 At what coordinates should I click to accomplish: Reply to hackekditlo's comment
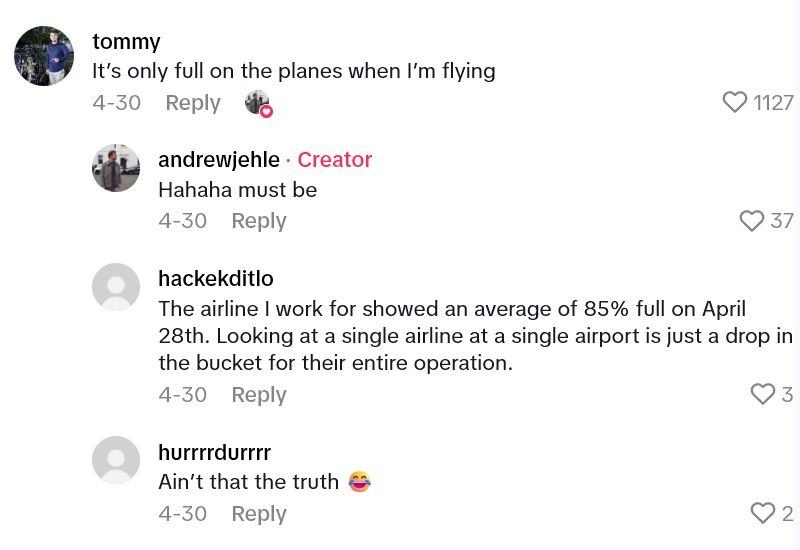click(x=259, y=395)
